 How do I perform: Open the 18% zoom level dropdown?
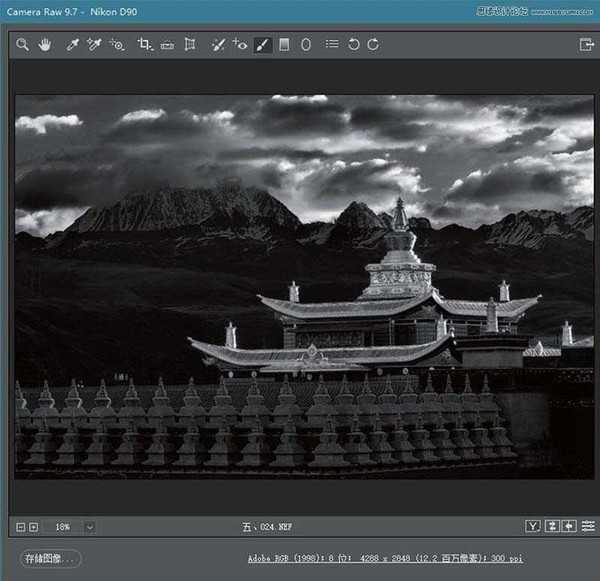click(x=89, y=527)
